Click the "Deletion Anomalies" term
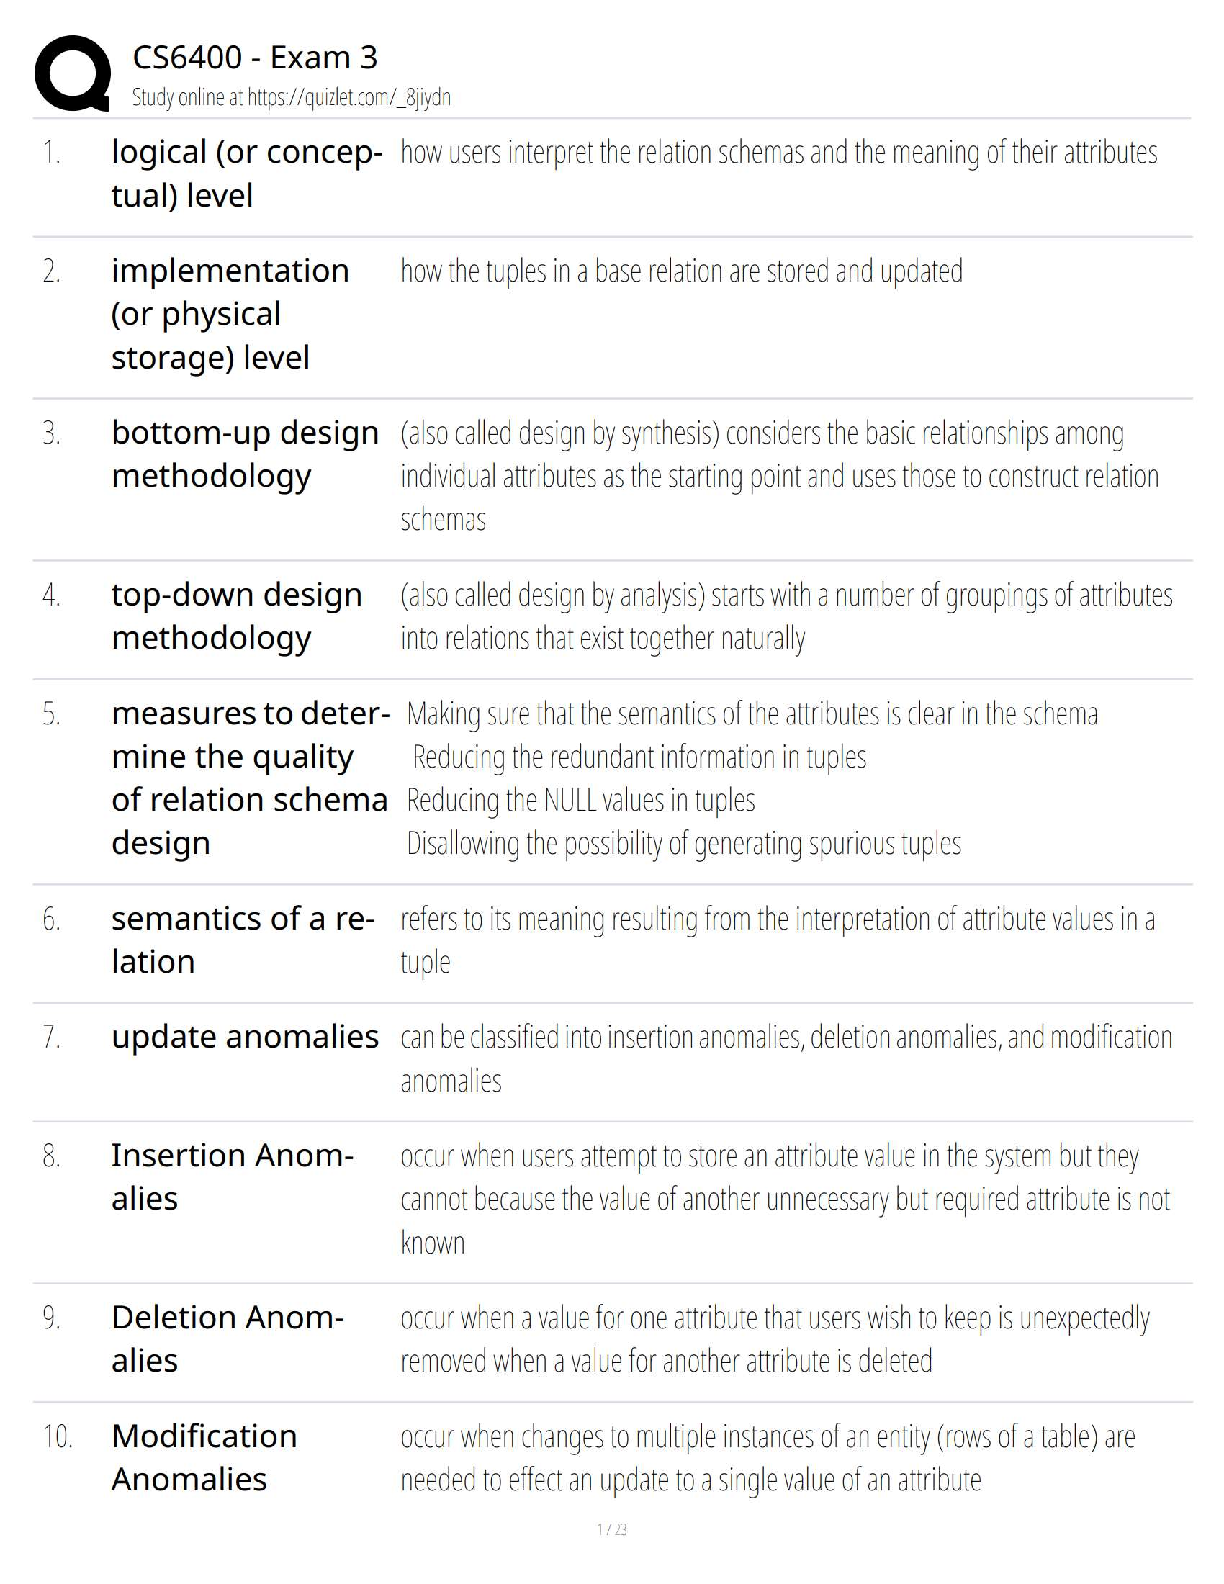This screenshot has width=1224, height=1584. point(227,1339)
